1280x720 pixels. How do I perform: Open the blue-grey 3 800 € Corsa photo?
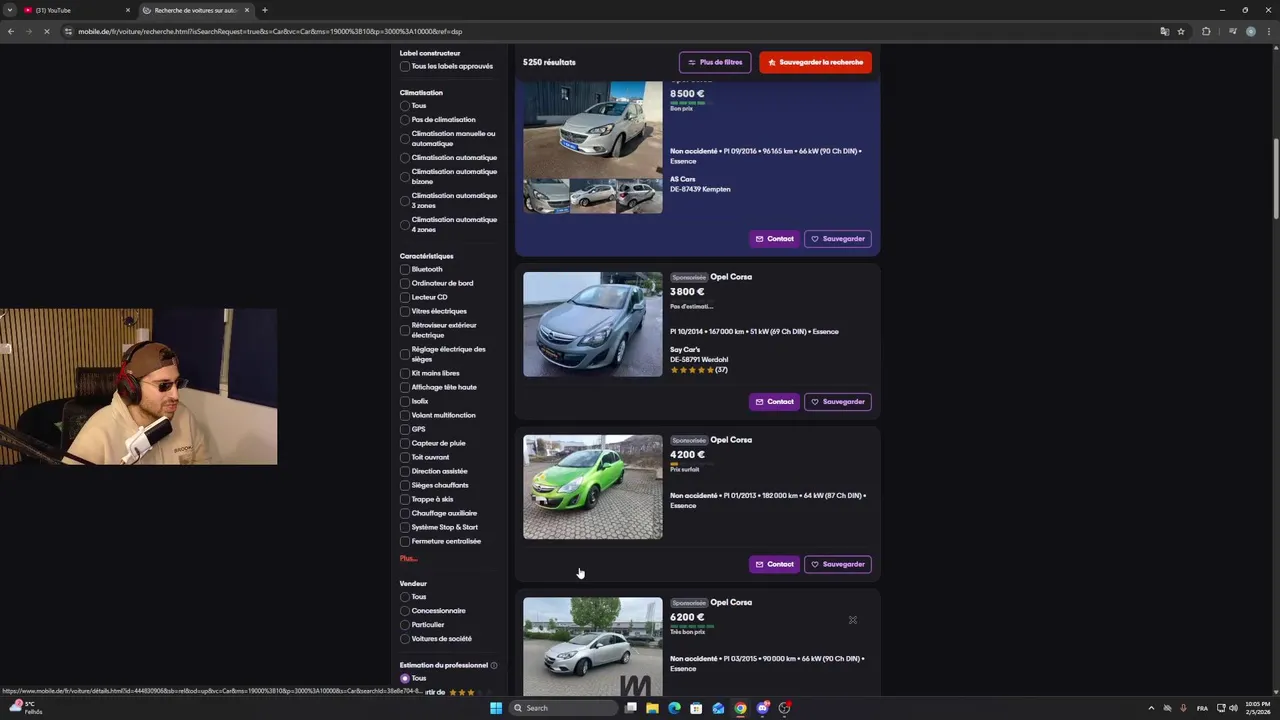tap(592, 324)
